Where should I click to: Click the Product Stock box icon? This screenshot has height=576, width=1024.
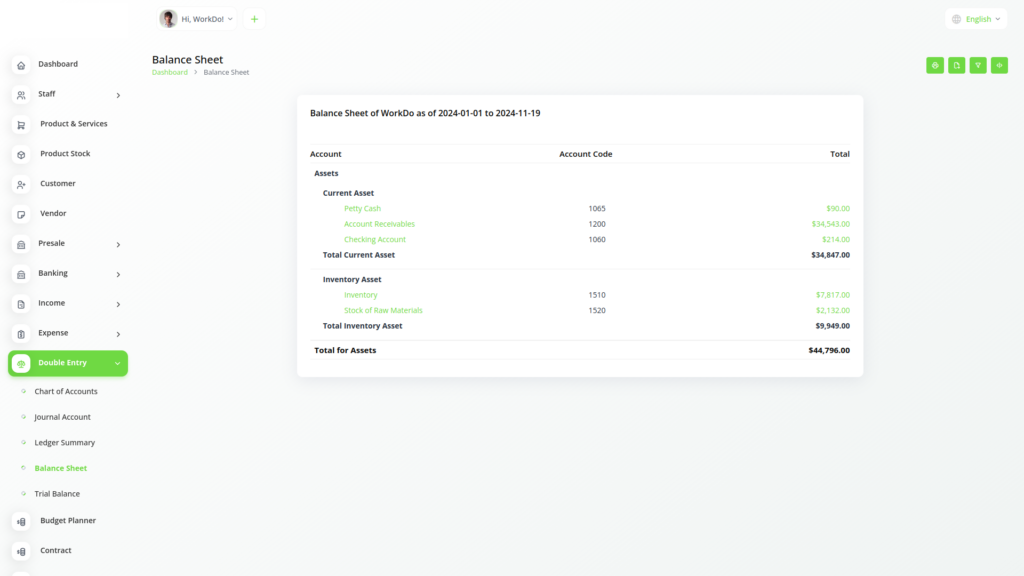point(21,155)
